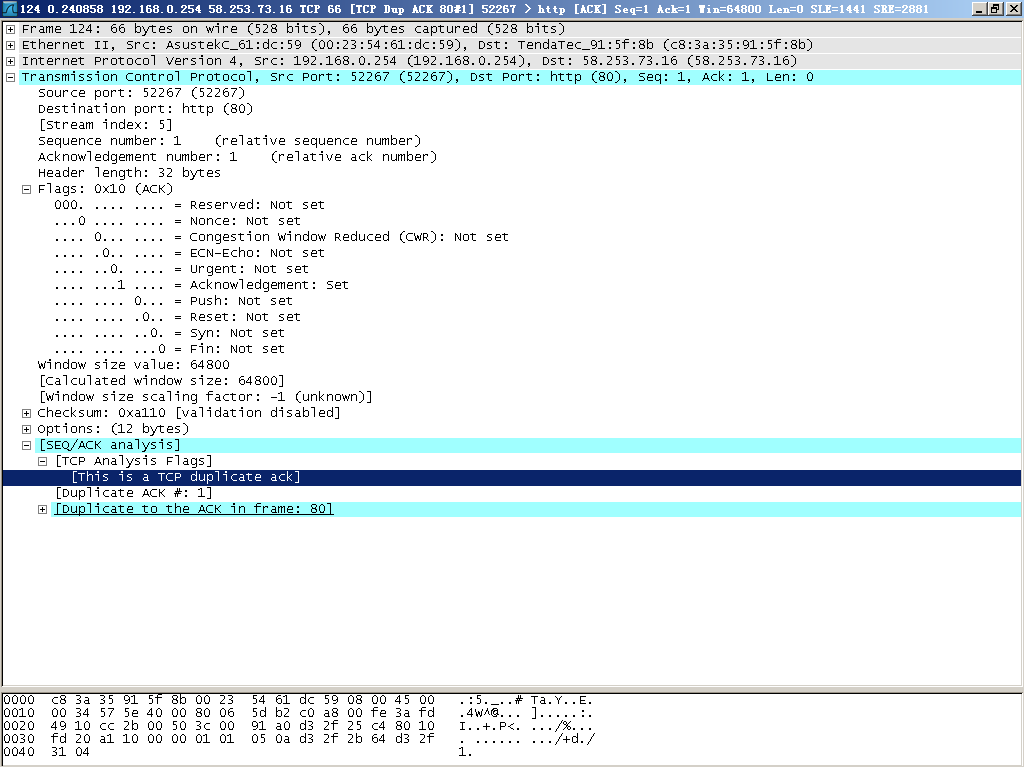Restore down the packet detail window
The width and height of the screenshot is (1024, 768).
click(995, 8)
